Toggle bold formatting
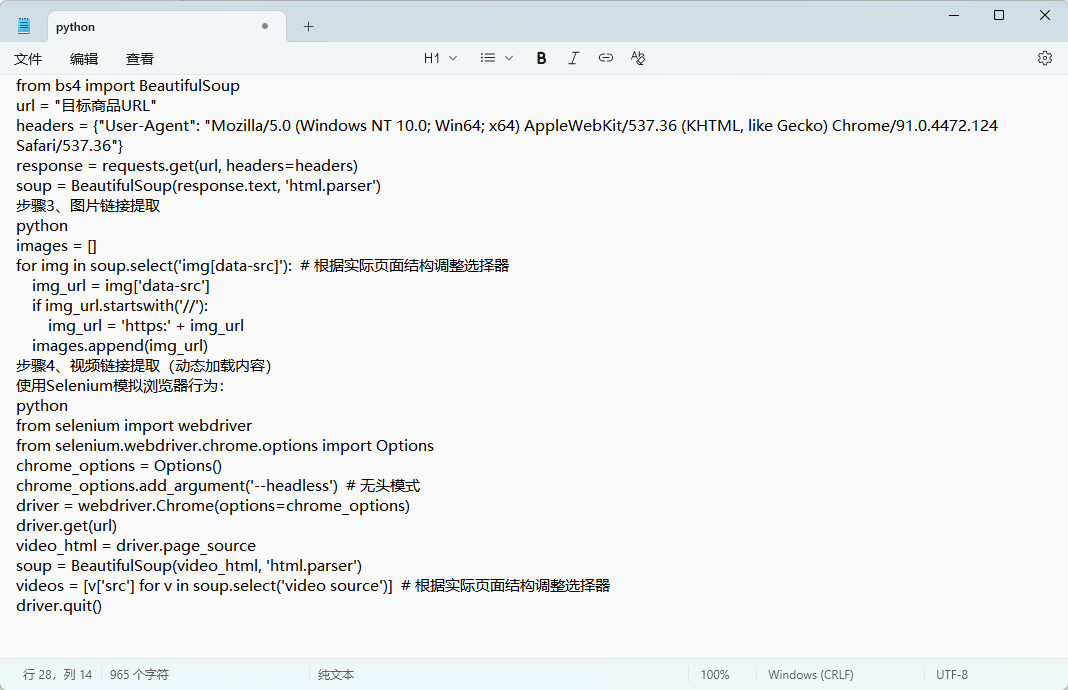The image size is (1068, 690). (541, 58)
